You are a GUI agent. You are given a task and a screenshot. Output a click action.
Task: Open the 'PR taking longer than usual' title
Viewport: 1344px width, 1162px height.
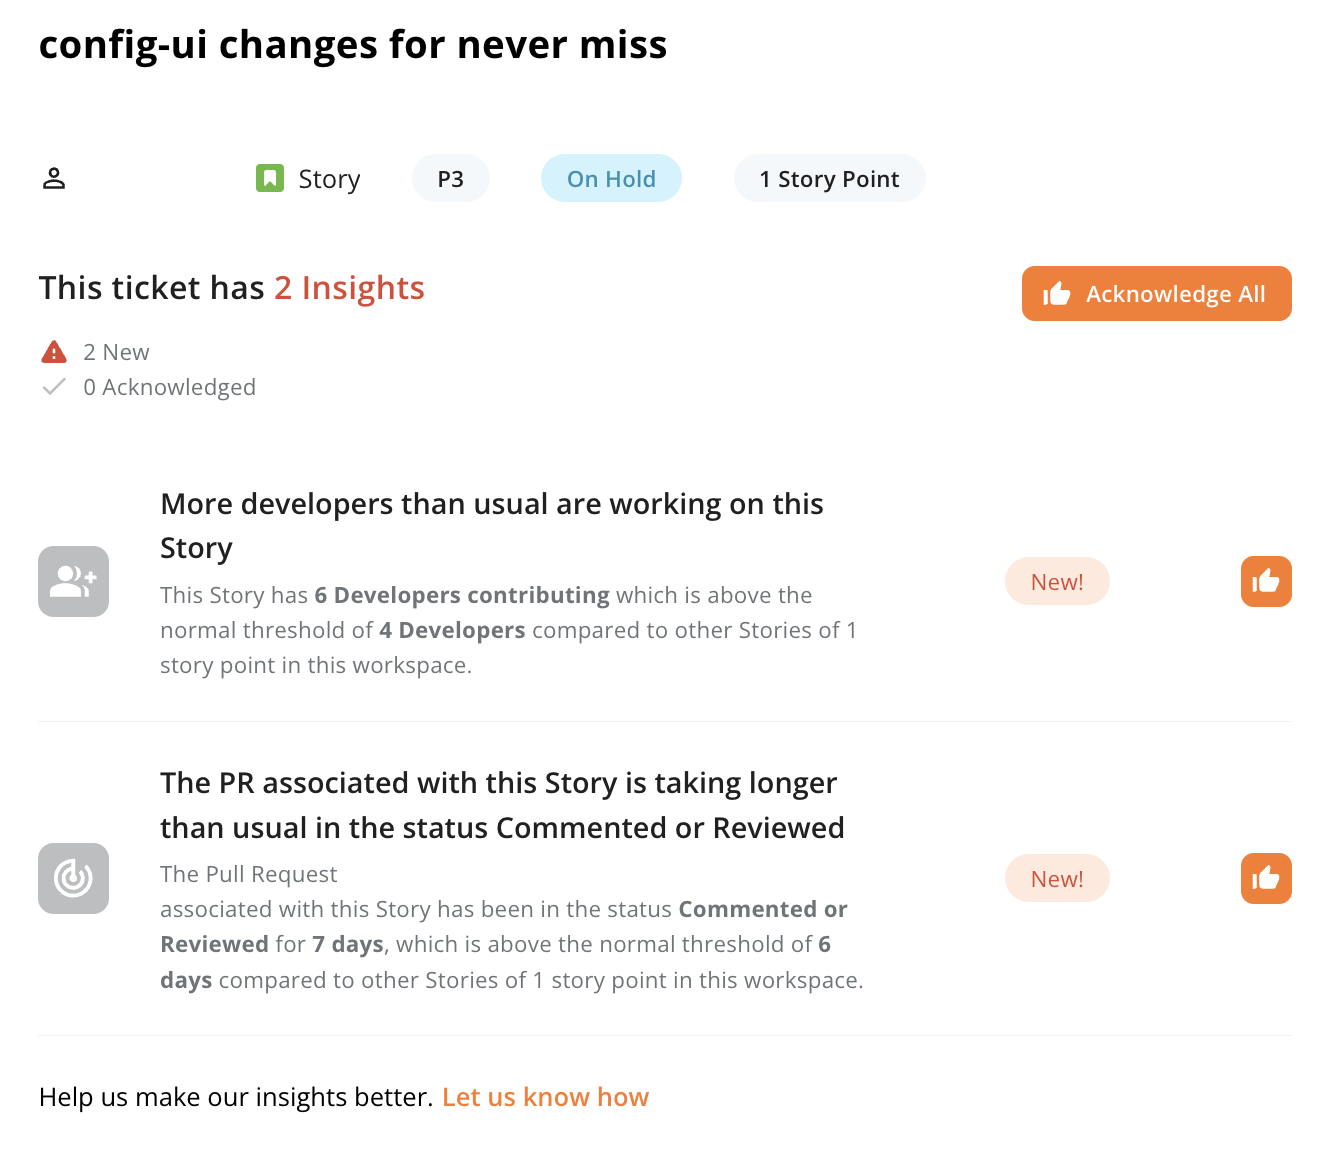point(502,805)
